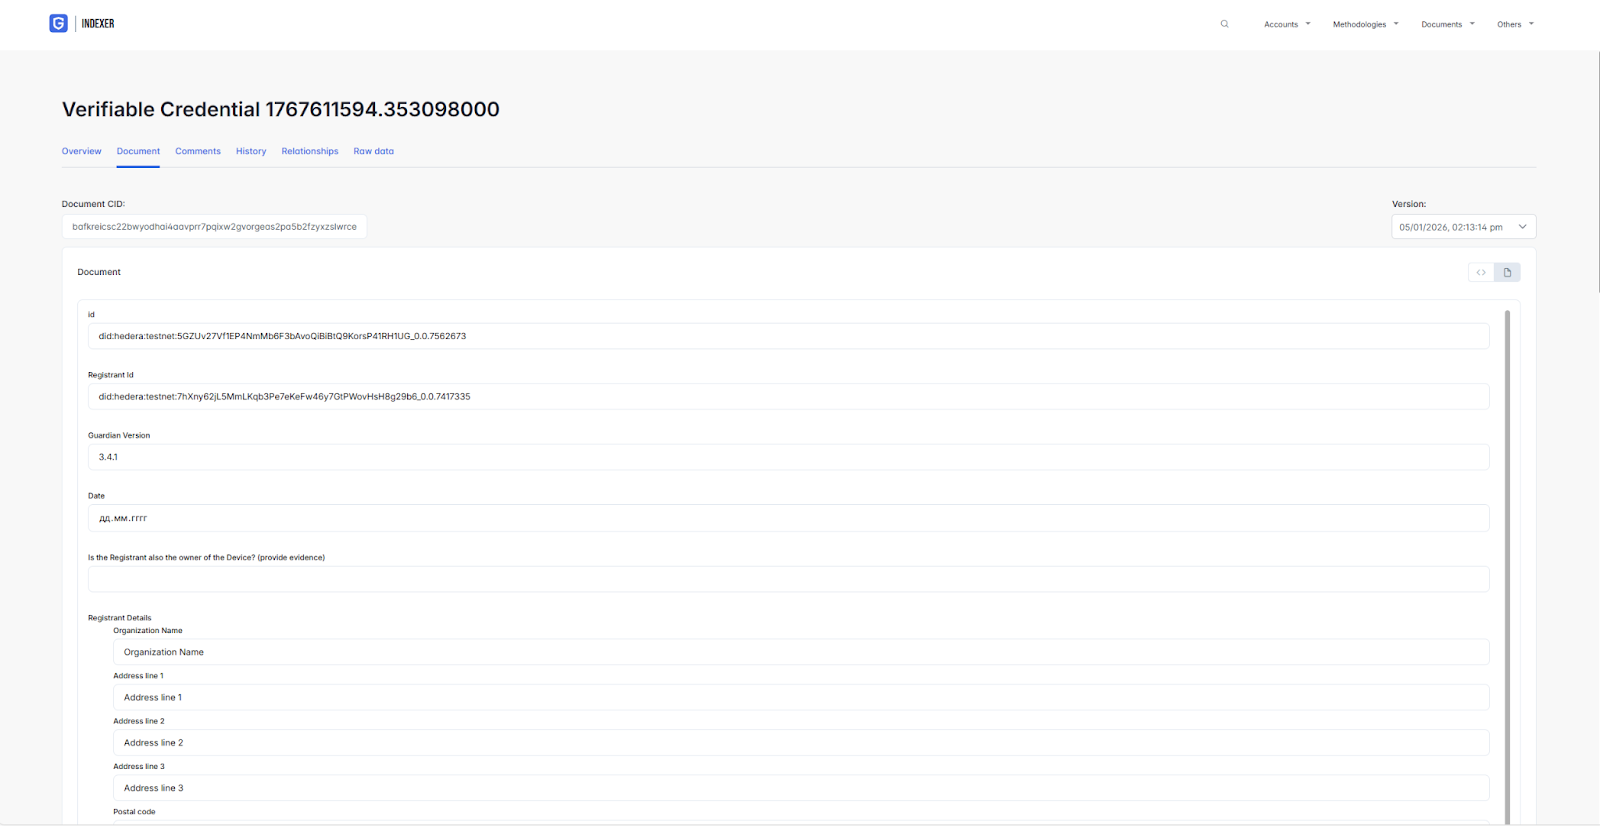Click the Date field
1600x826 pixels.
click(x=788, y=518)
